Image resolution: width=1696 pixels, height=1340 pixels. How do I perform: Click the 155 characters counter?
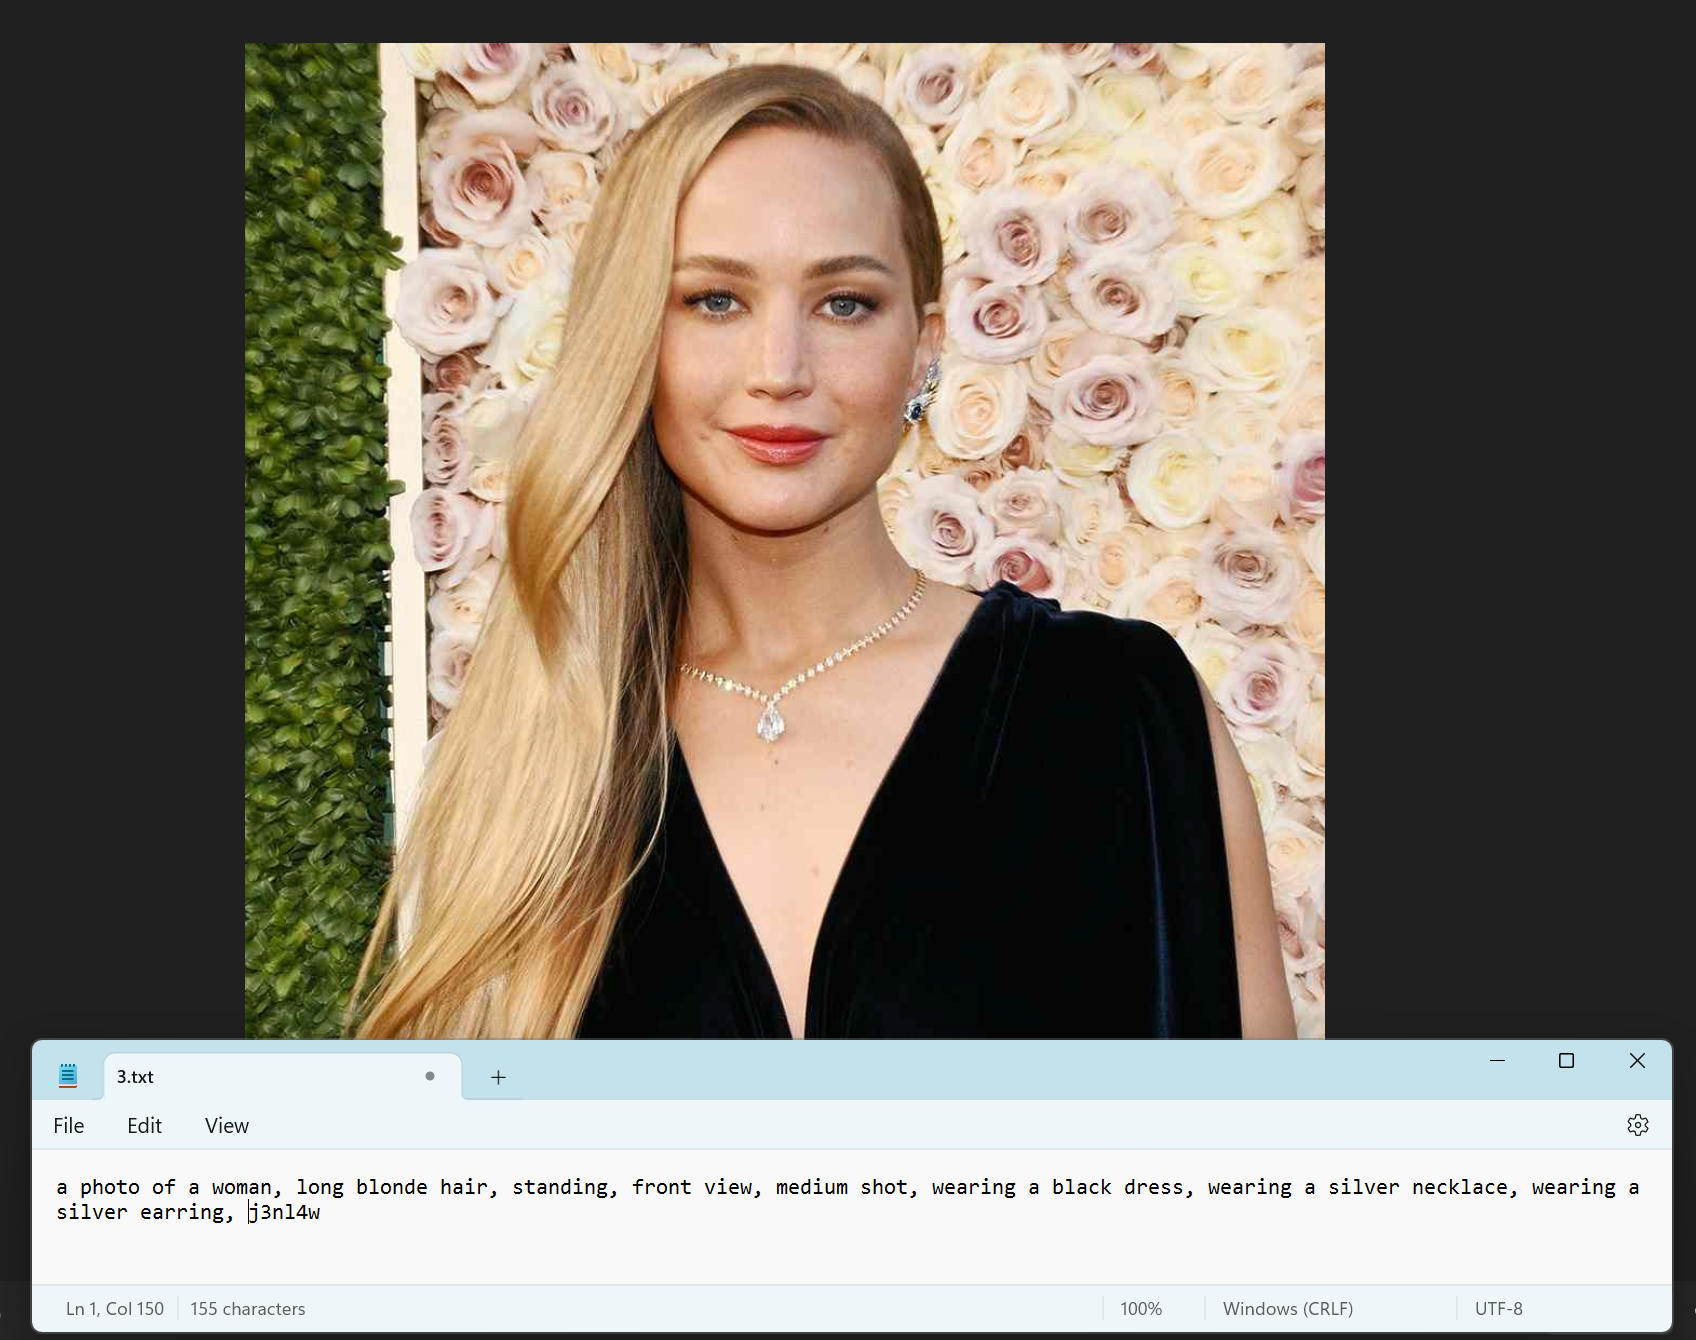pyautogui.click(x=247, y=1308)
